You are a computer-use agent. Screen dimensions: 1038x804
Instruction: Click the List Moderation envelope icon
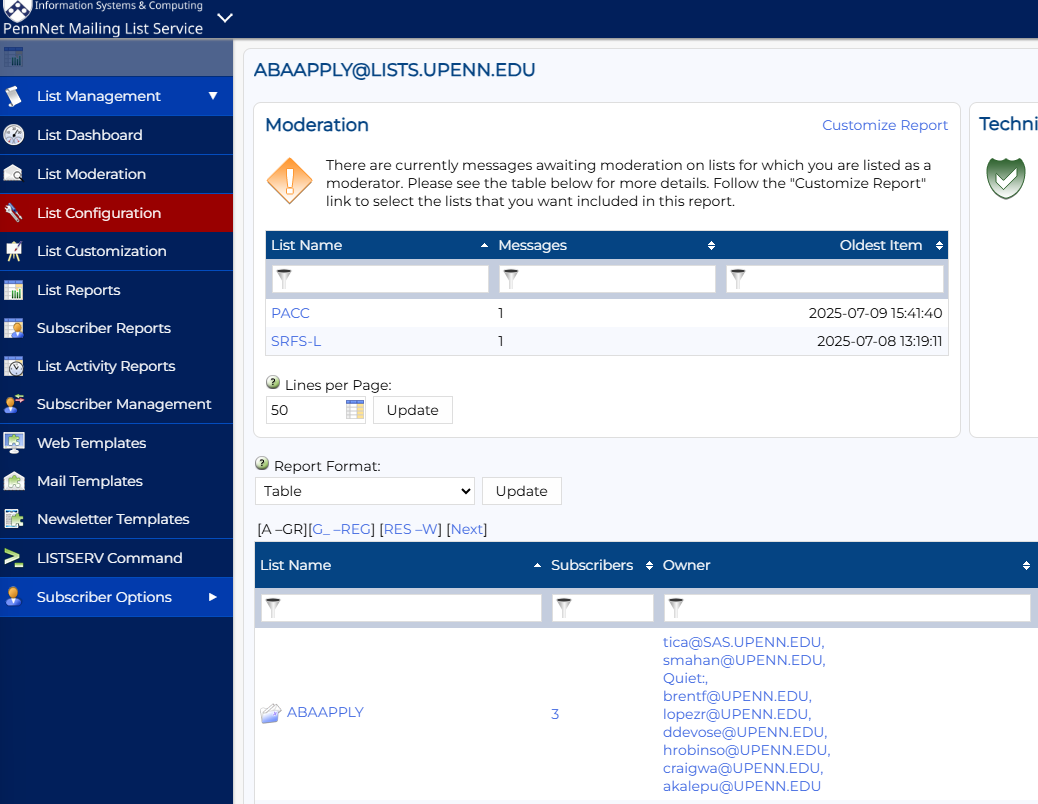[x=14, y=174]
